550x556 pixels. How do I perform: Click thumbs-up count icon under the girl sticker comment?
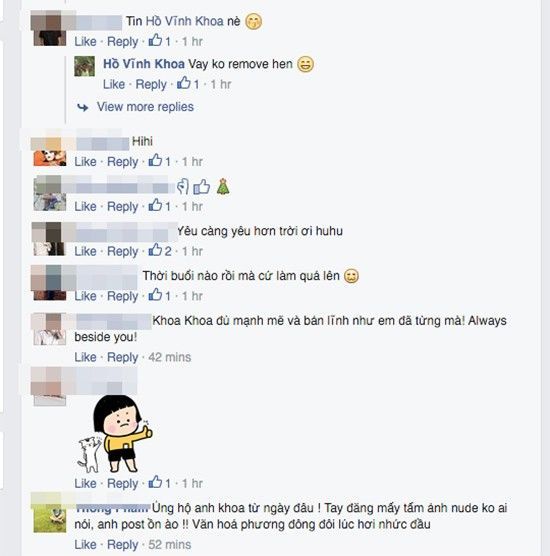(x=155, y=482)
